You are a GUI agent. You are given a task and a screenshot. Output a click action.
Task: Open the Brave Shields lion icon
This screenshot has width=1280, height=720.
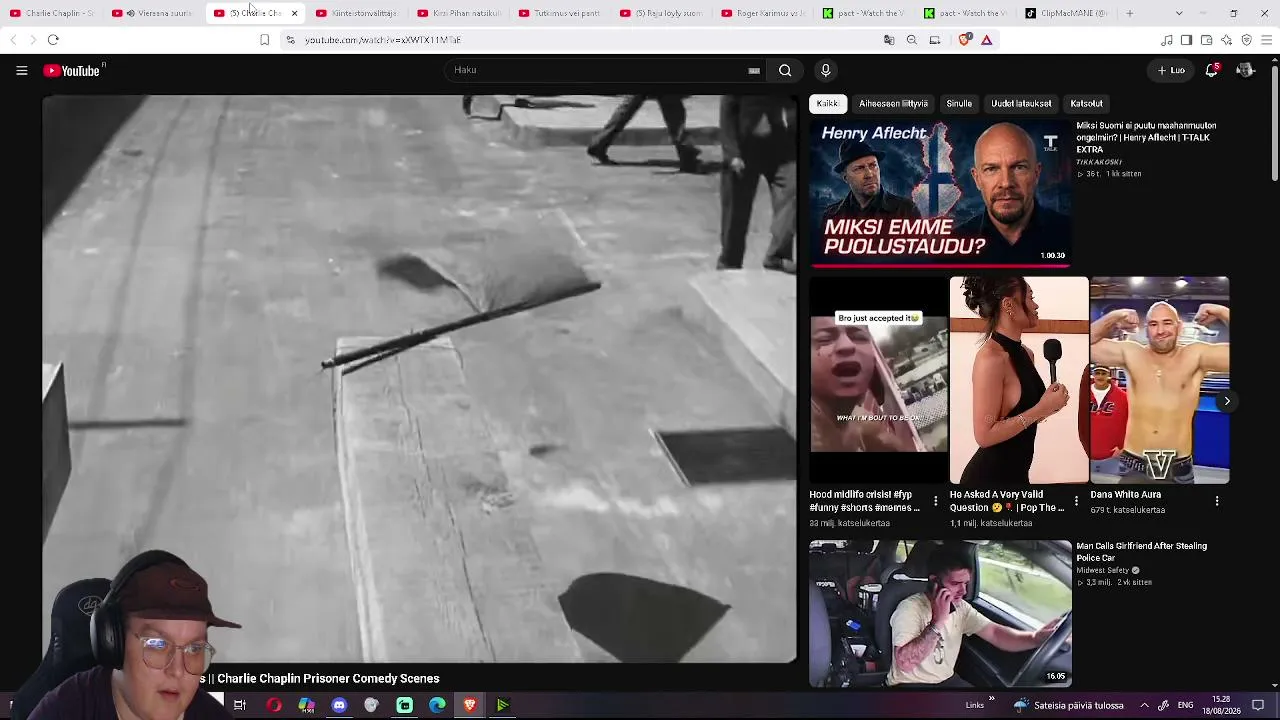point(964,40)
